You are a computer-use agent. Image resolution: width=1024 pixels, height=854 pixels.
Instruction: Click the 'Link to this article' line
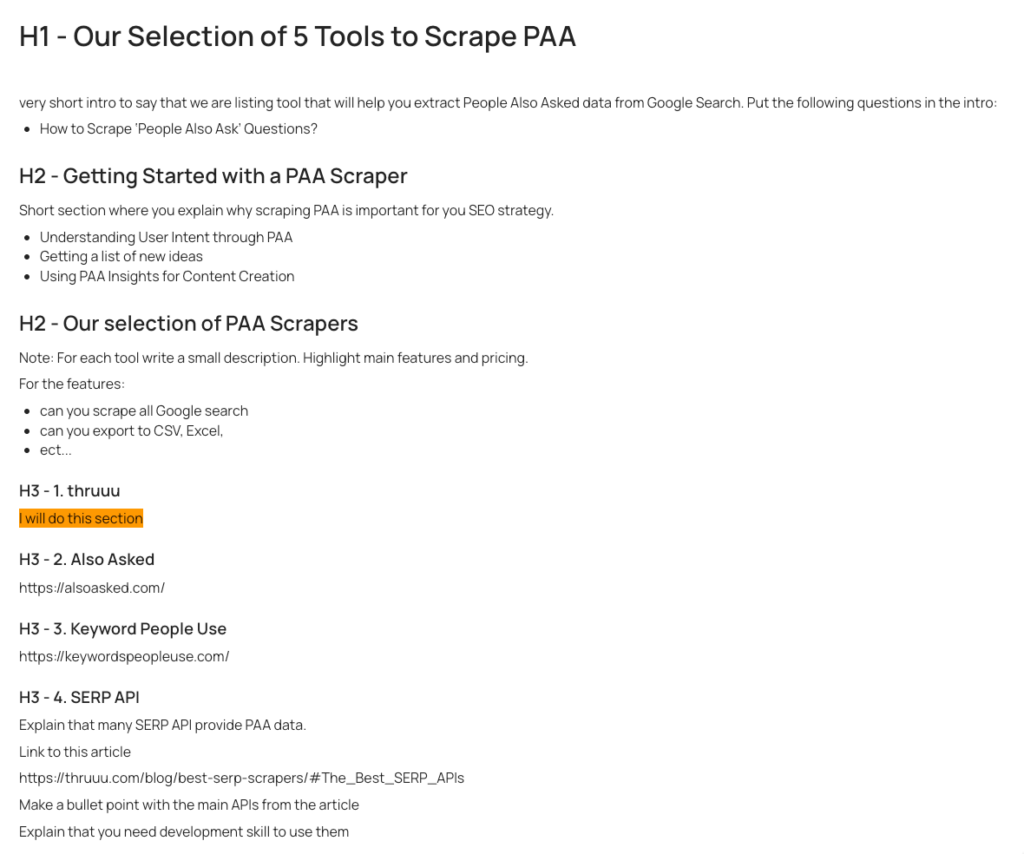[x=75, y=752]
